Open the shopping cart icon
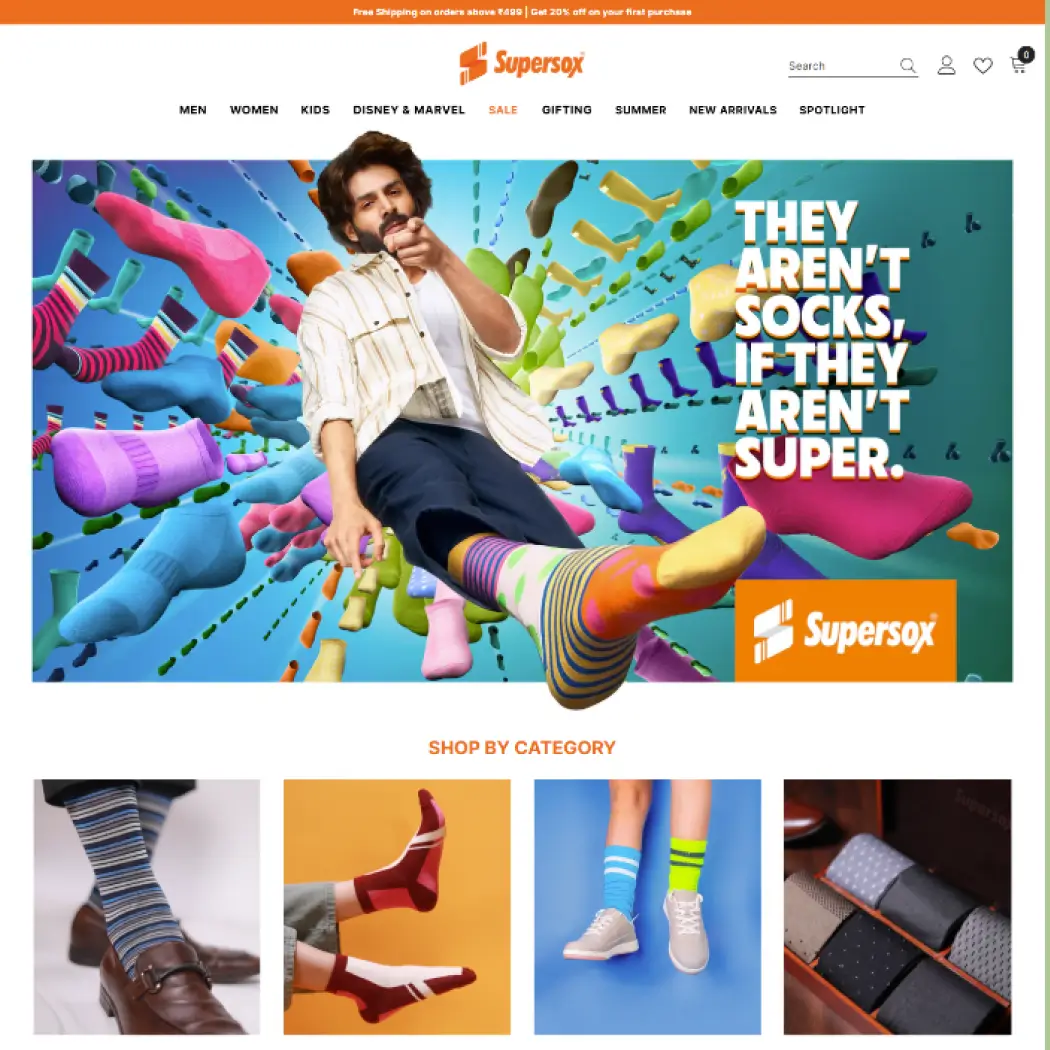 click(1018, 66)
